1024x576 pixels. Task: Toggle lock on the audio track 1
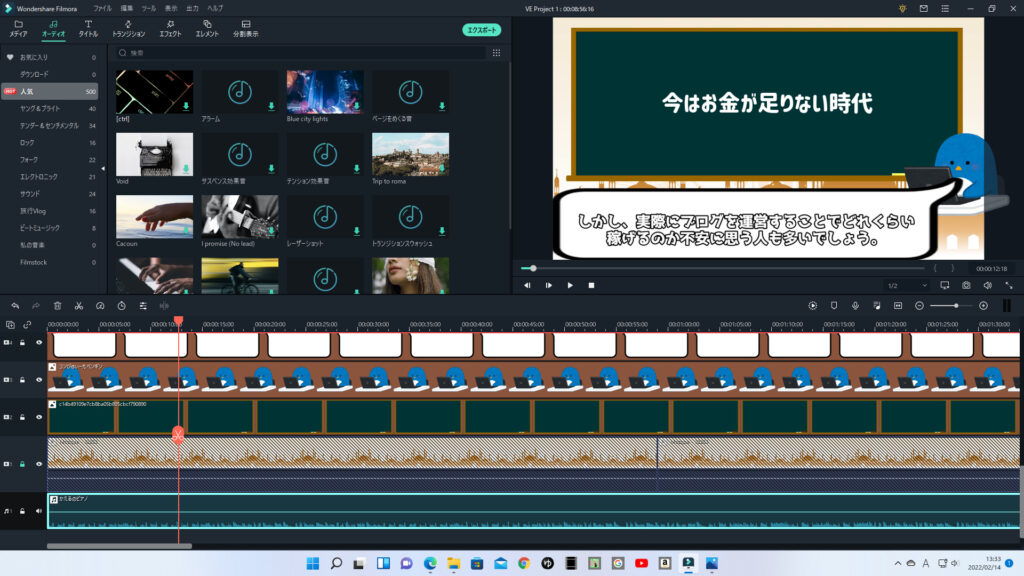click(23, 511)
